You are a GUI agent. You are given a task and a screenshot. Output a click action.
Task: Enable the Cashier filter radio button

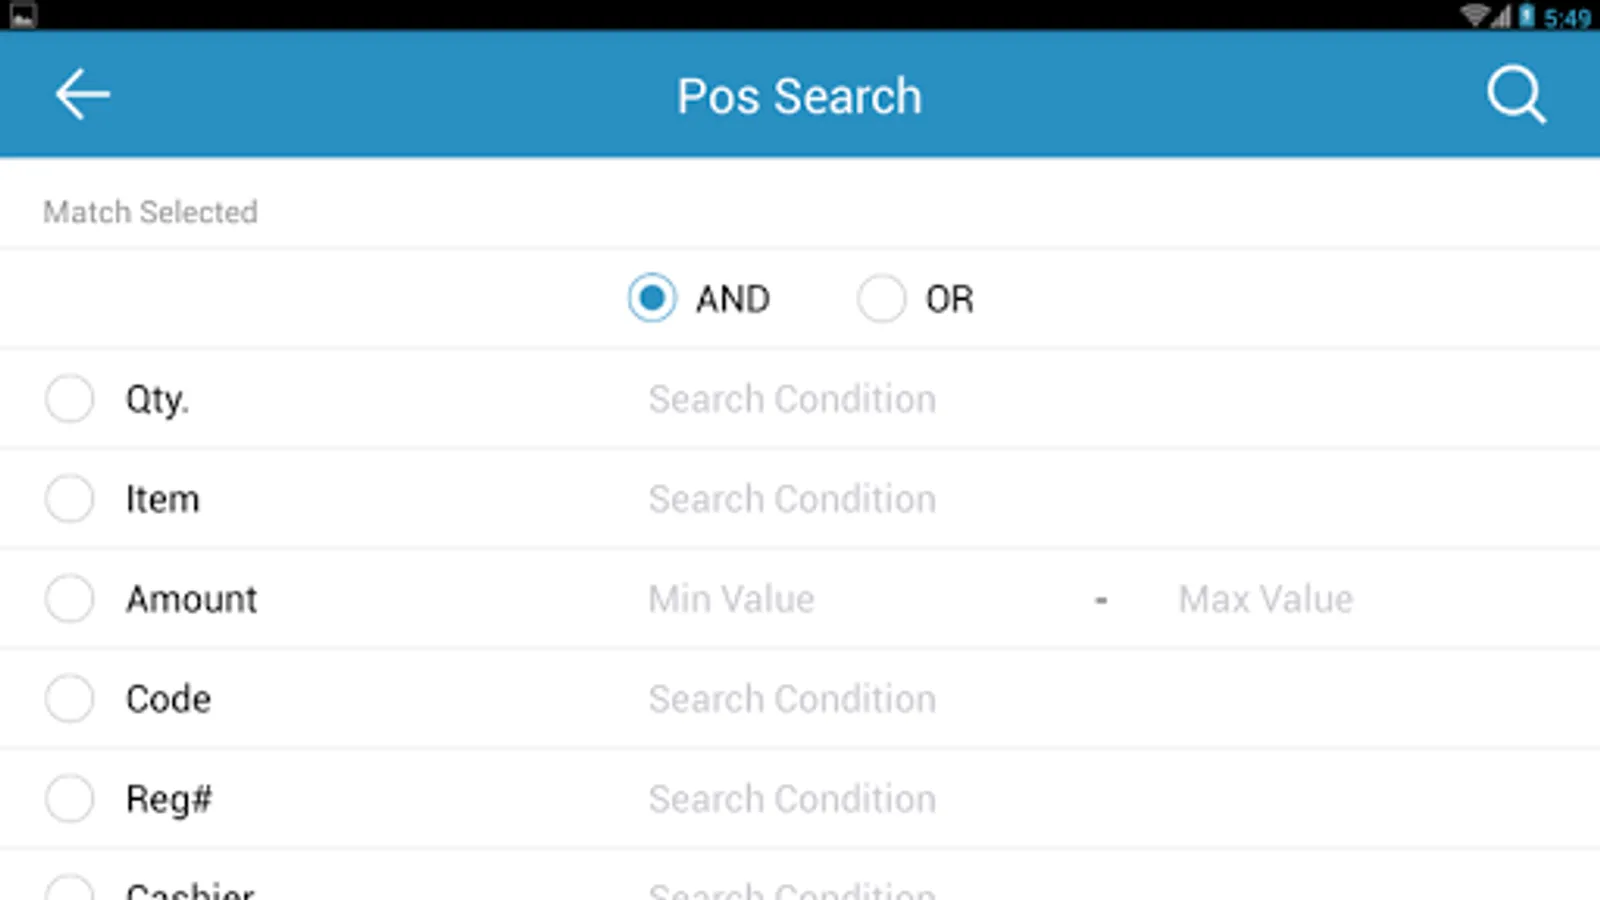click(69, 890)
